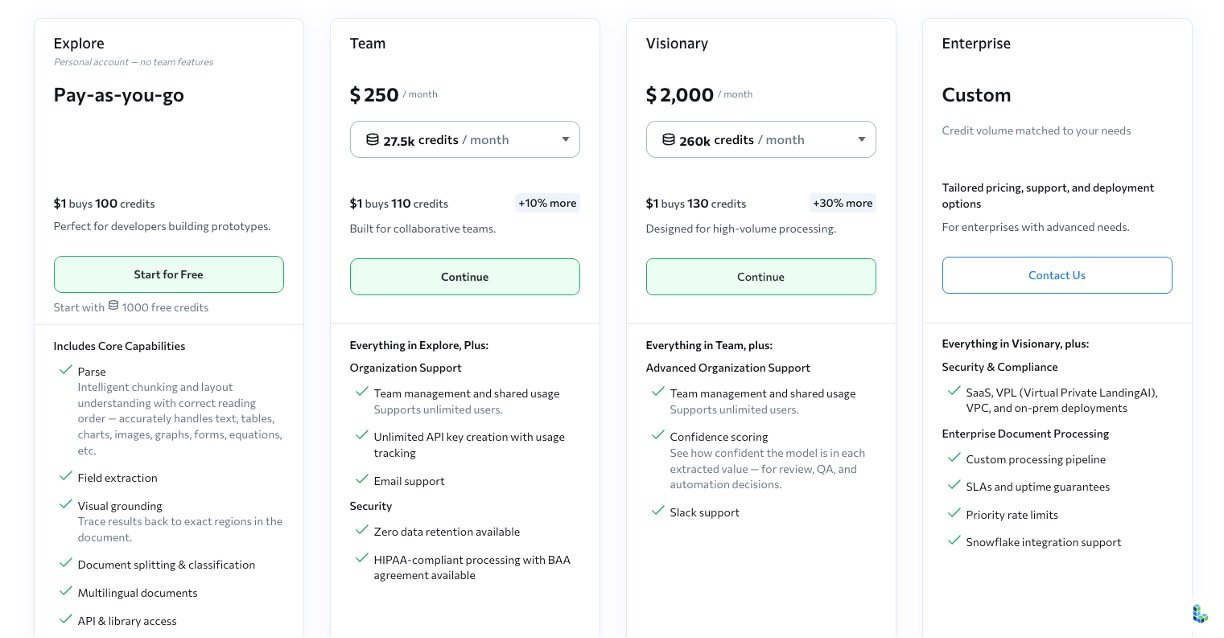Screen dimensions: 1224x638
Task: Open the Team 27.5k credits dropdown
Action: [x=464, y=140]
